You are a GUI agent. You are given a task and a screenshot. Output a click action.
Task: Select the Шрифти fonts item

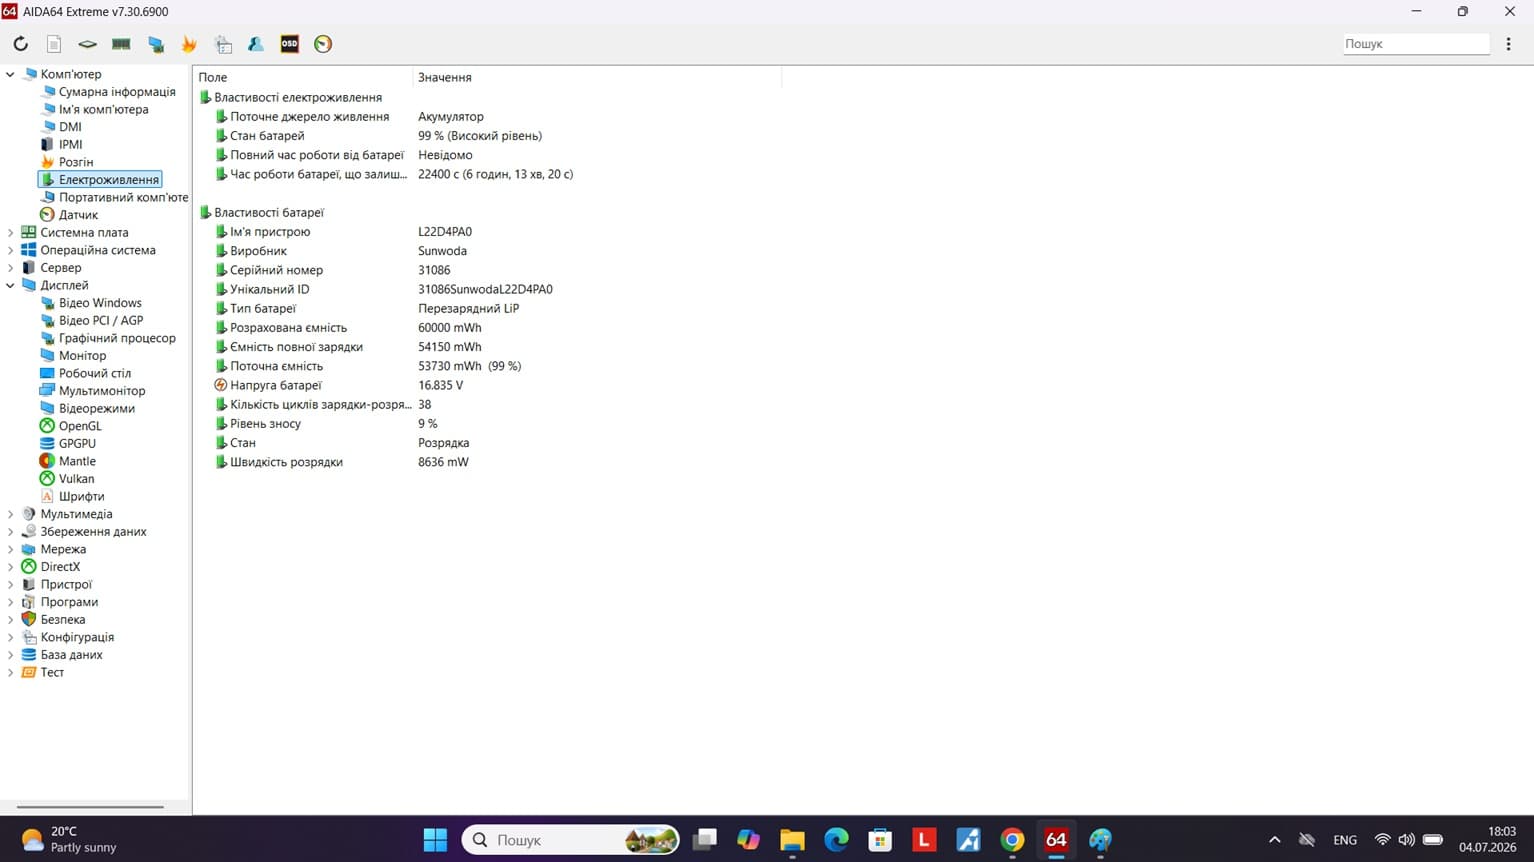[x=81, y=496]
